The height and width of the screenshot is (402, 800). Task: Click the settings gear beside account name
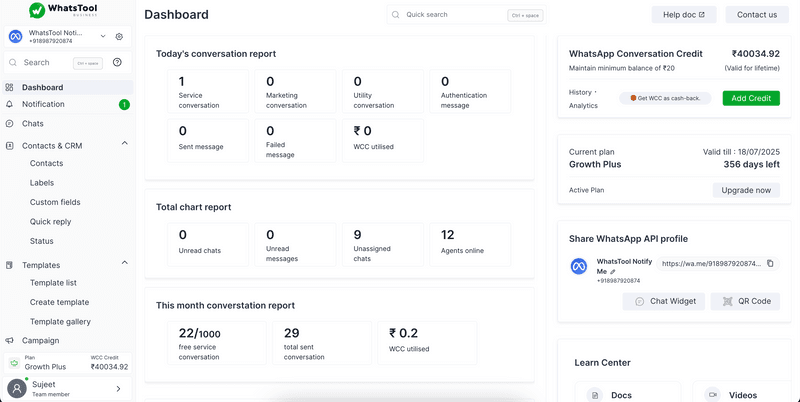pyautogui.click(x=119, y=37)
